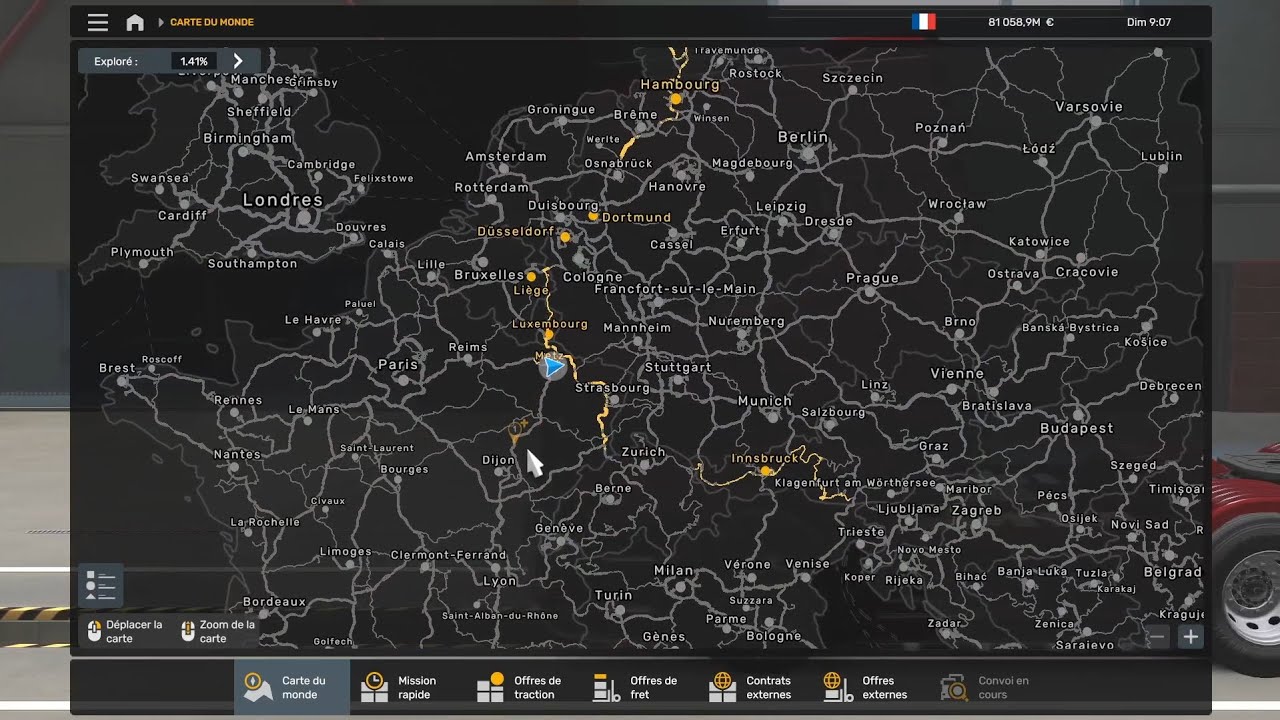This screenshot has height=720, width=1280.
Task: Click the Budapest city label
Action: tap(1076, 428)
